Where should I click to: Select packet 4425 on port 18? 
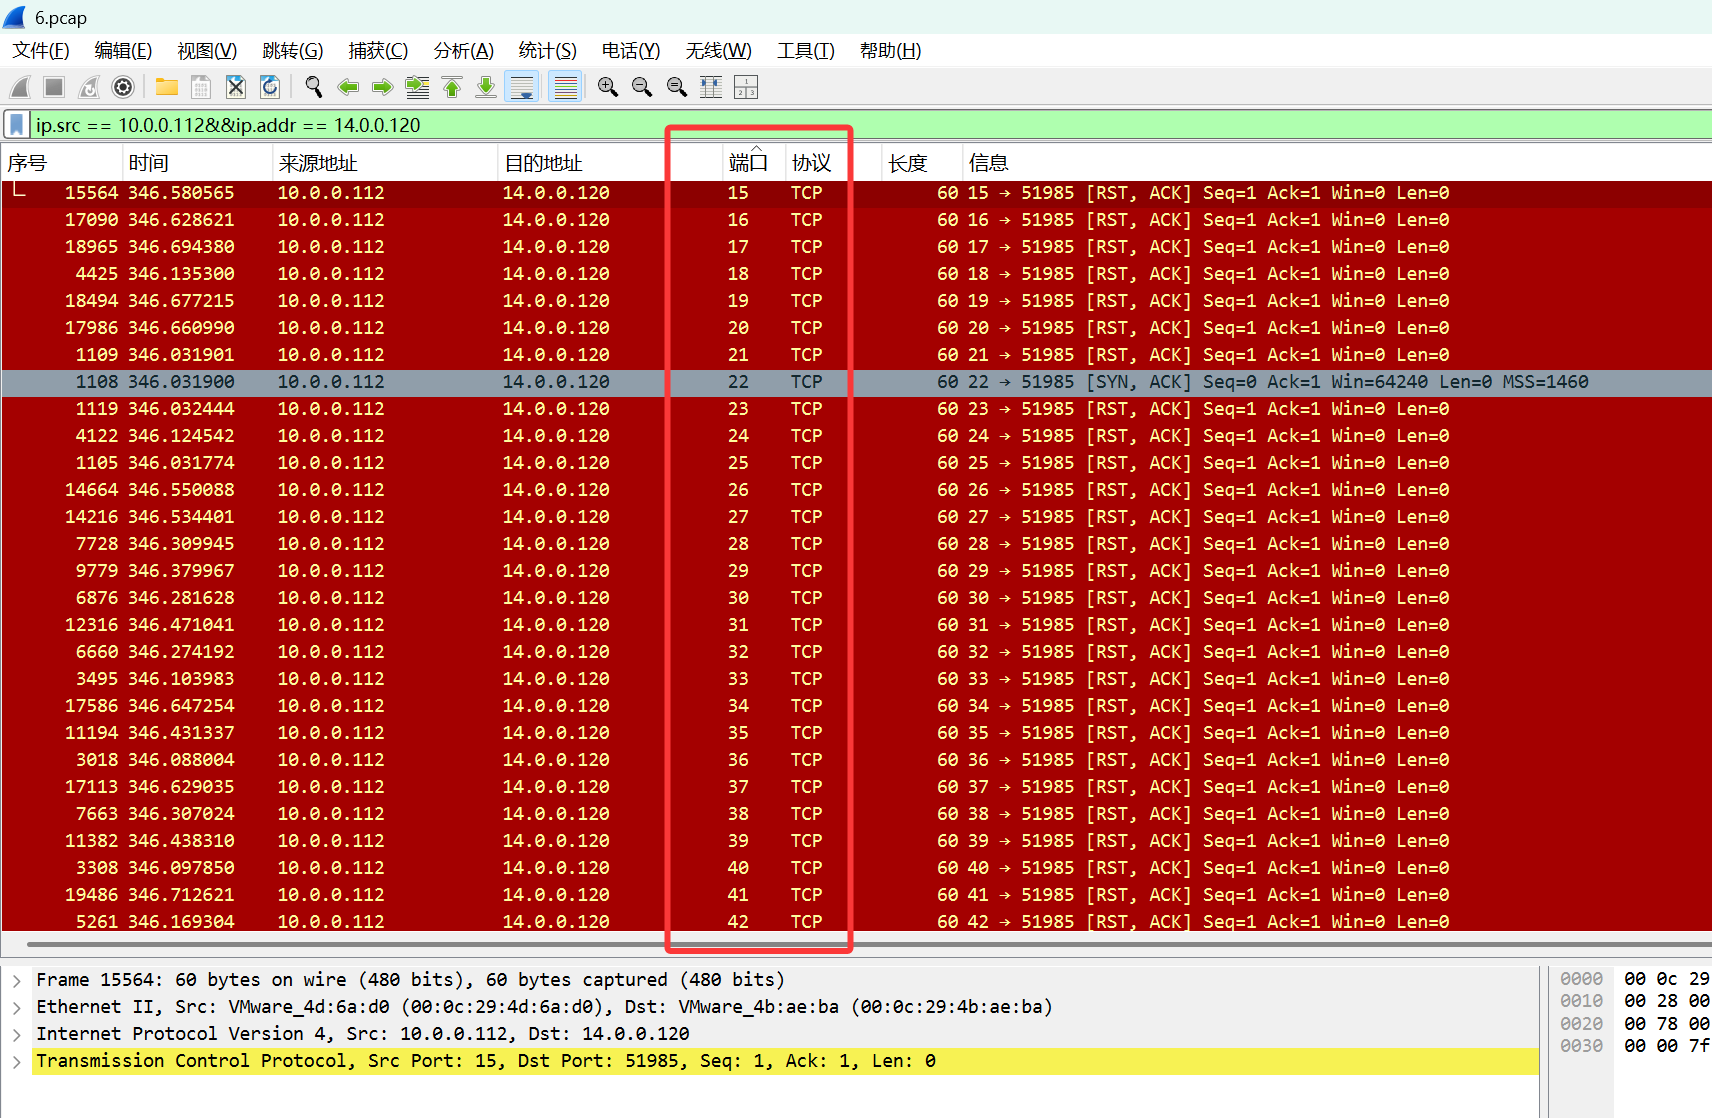856,274
